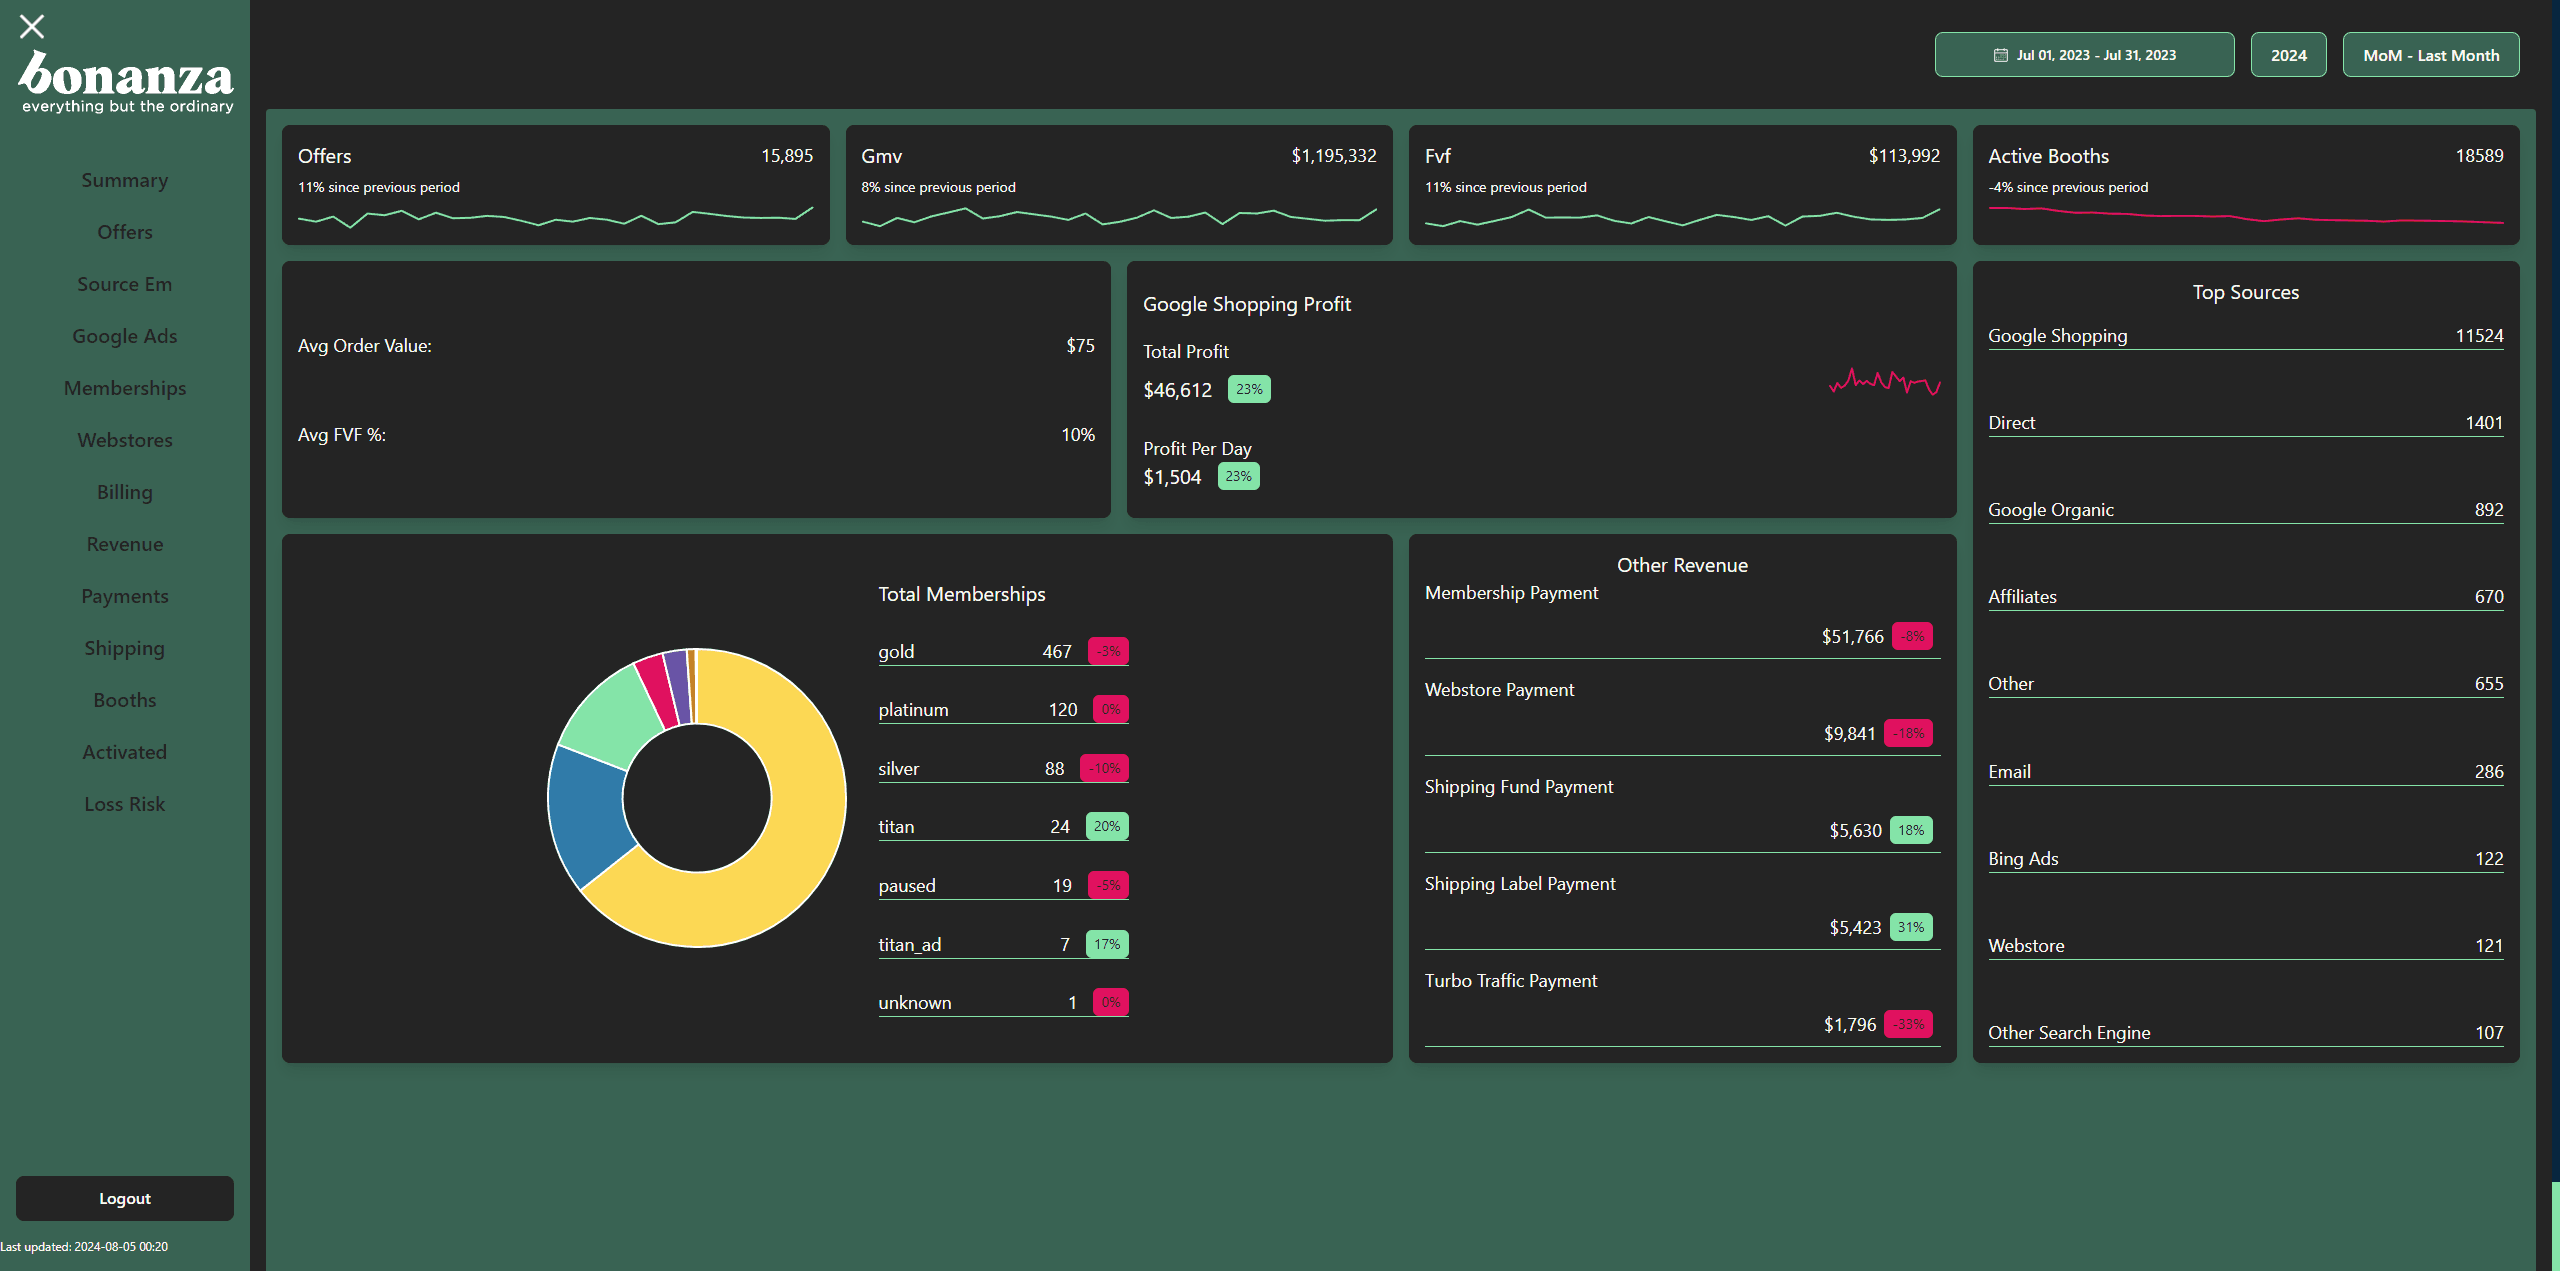Click the Other Search Engine row
This screenshot has width=2560, height=1271.
coord(2246,1033)
